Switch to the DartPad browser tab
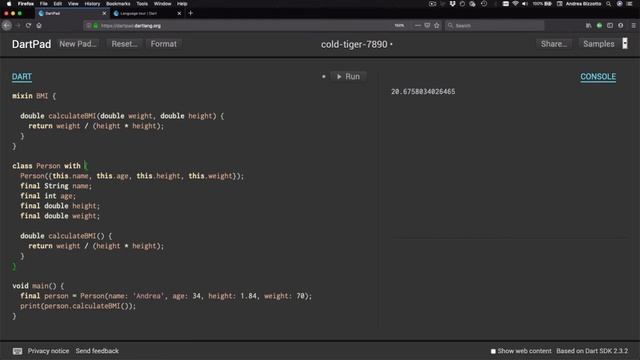 [x=72, y=13]
